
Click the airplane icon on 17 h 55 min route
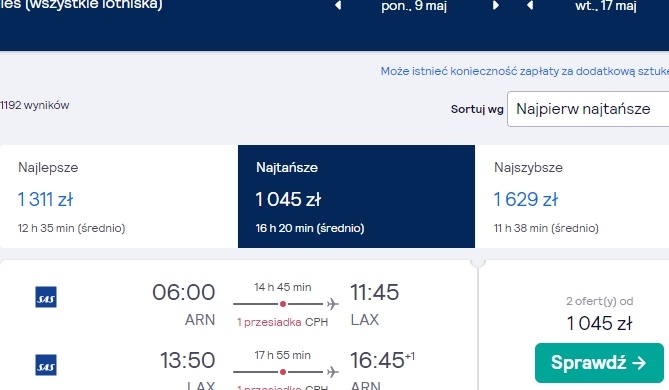tap(333, 372)
